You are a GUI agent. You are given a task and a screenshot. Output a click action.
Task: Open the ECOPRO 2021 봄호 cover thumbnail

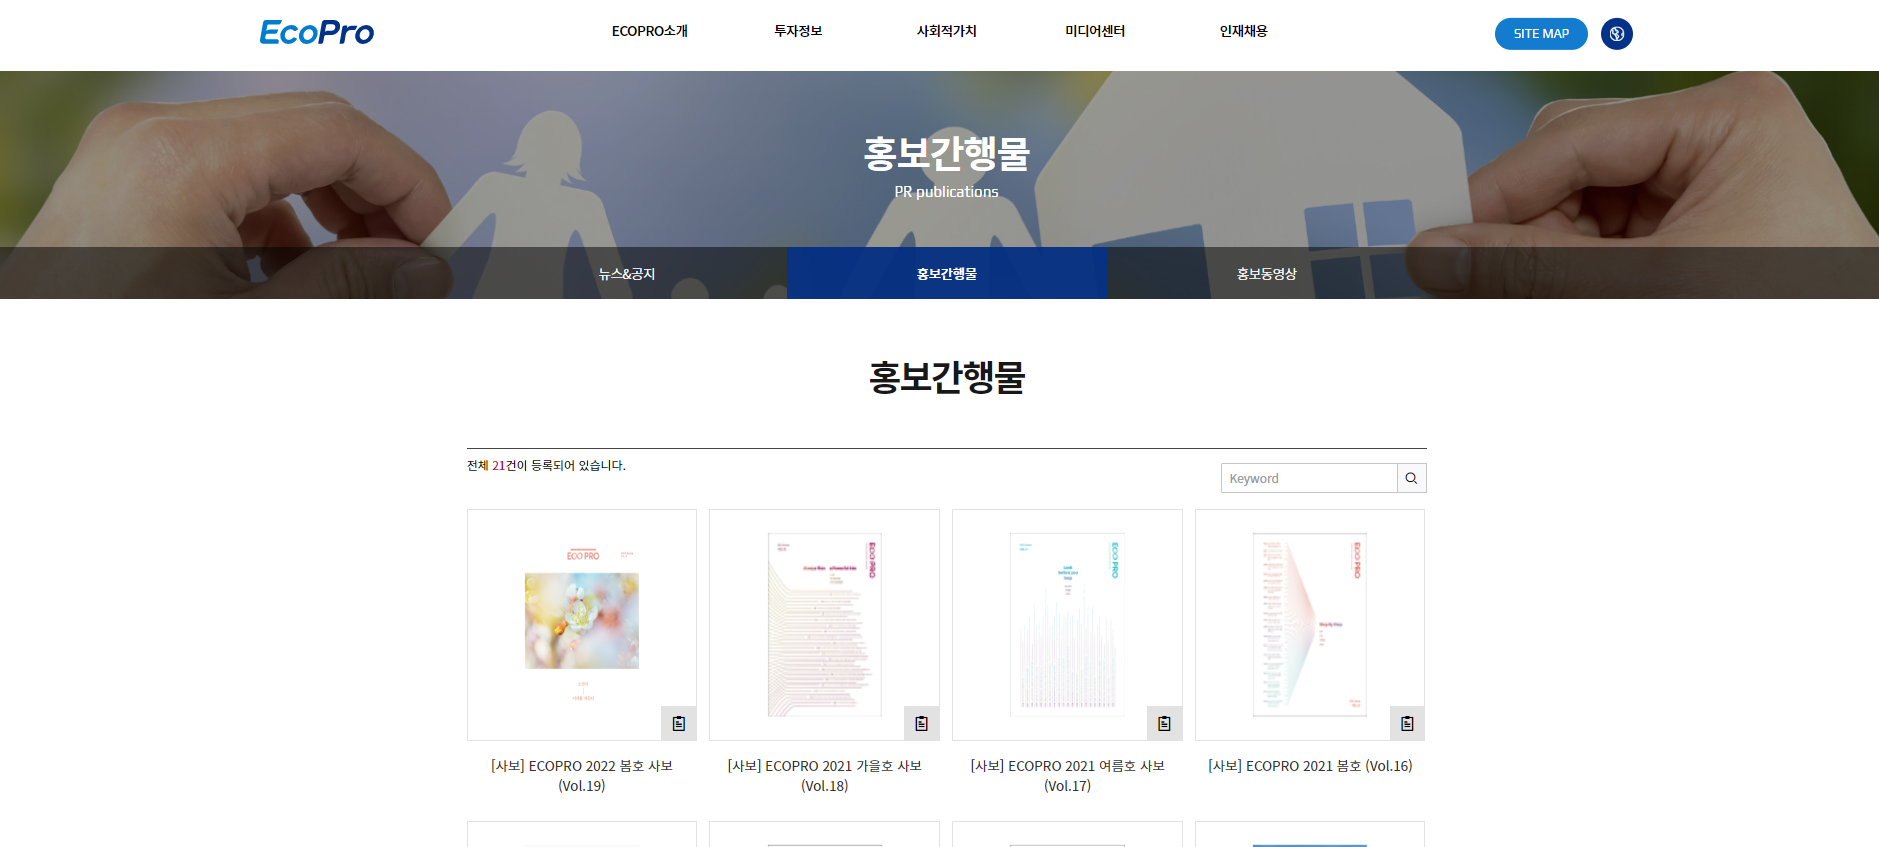pos(1310,625)
